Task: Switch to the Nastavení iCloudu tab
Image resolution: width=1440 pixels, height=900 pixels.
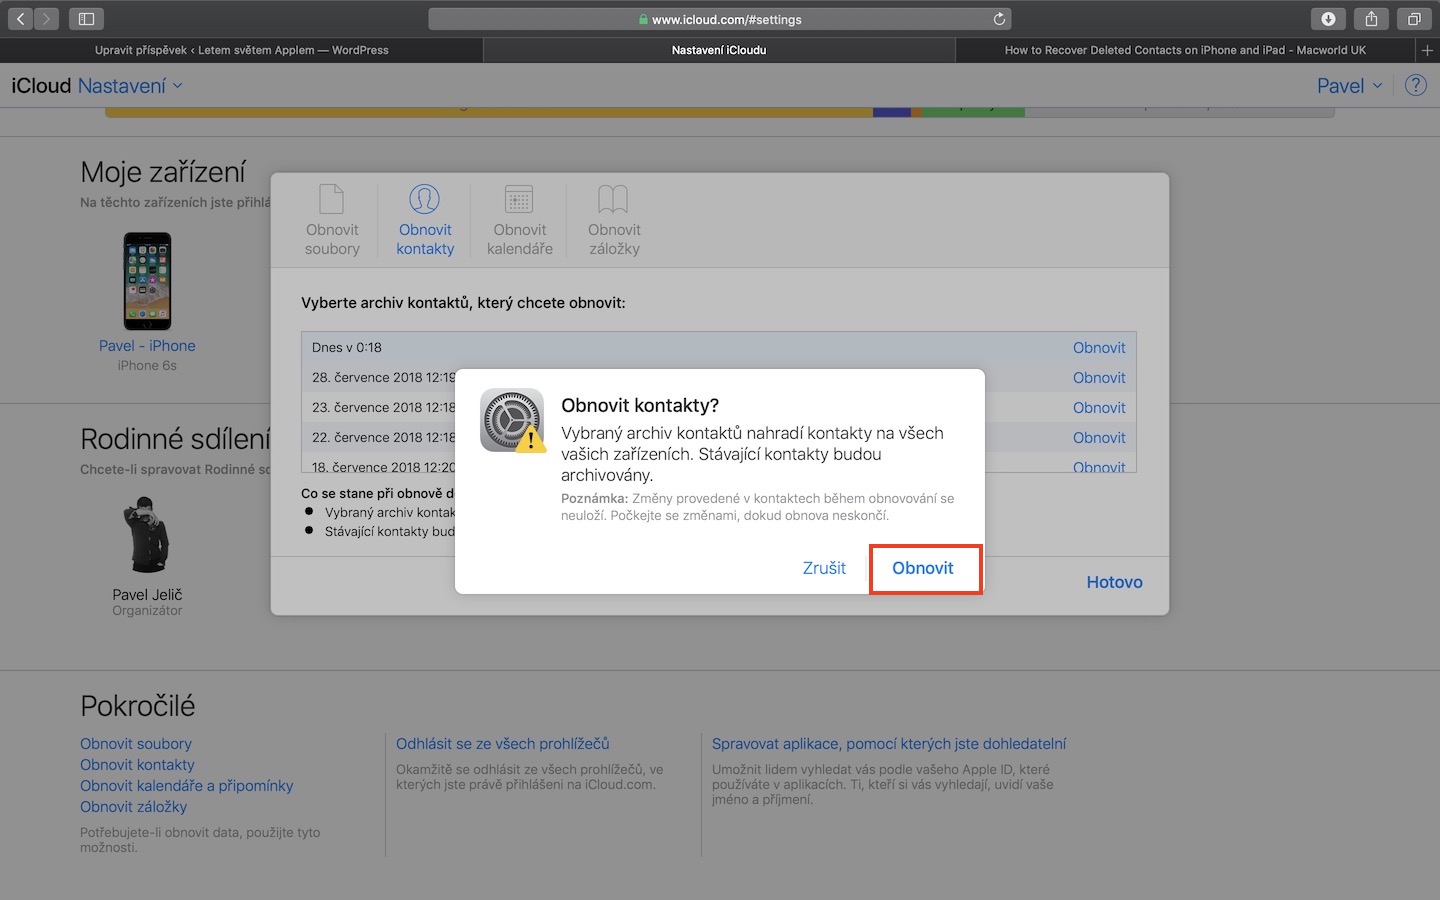Action: click(x=719, y=50)
